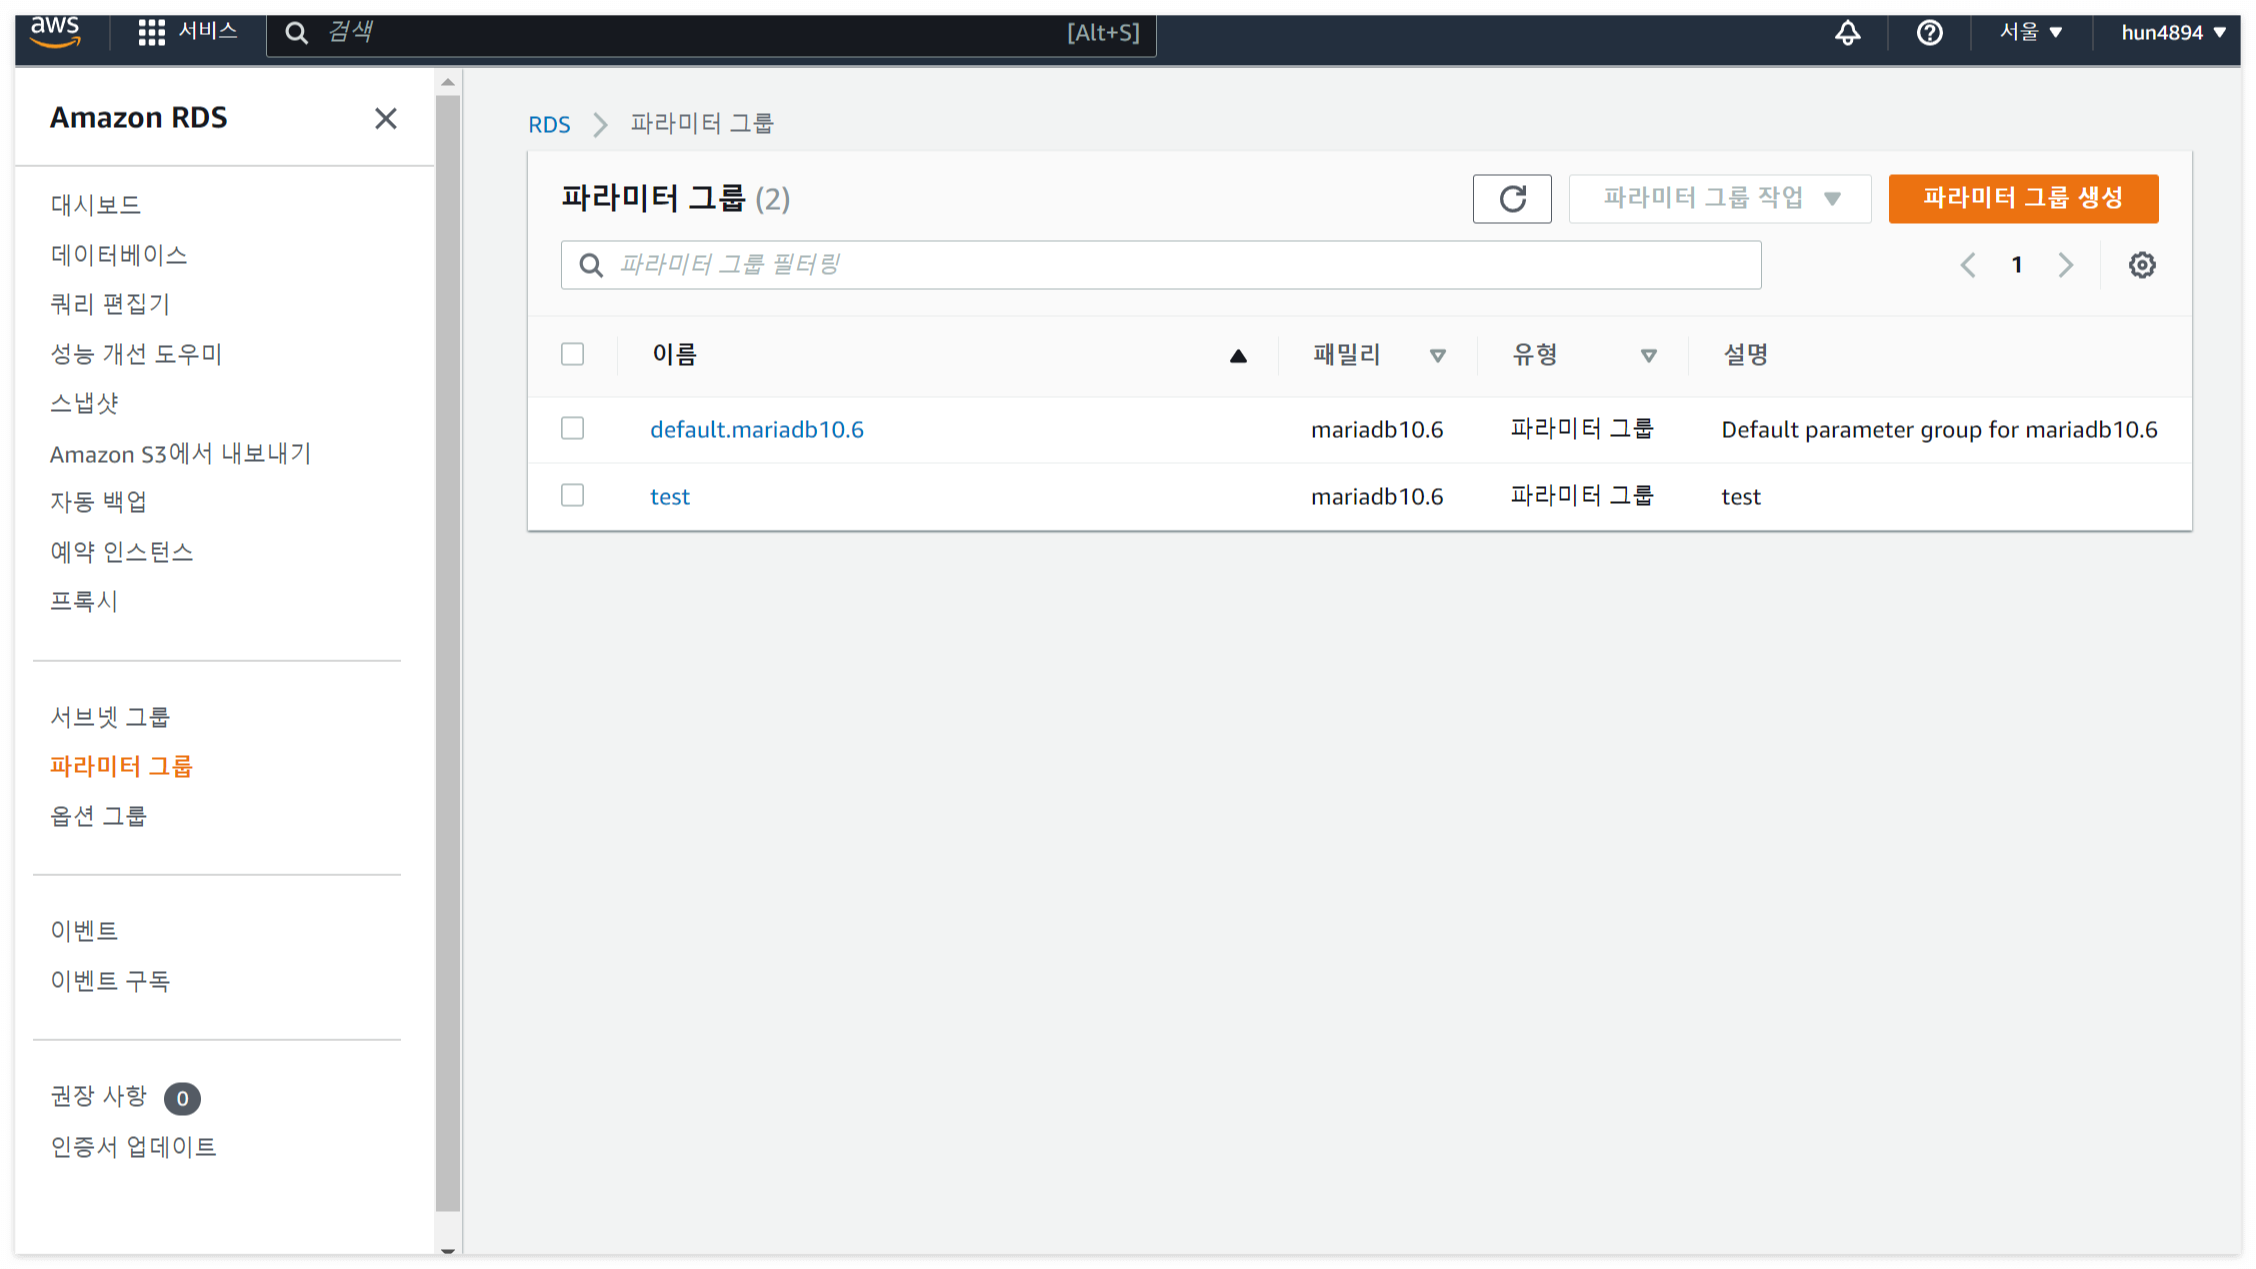Open the Seoul region dropdown
Viewport: 2256px width, 1269px height.
coord(2030,33)
